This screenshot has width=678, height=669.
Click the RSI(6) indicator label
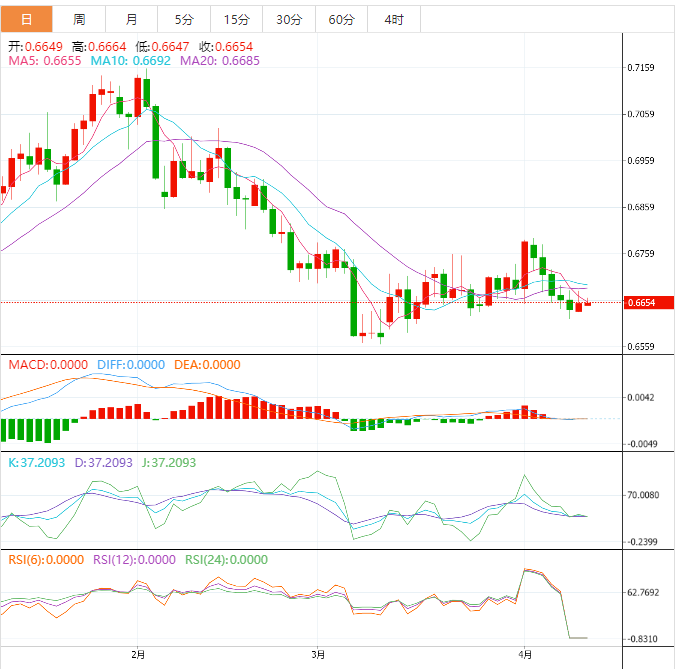pos(46,560)
